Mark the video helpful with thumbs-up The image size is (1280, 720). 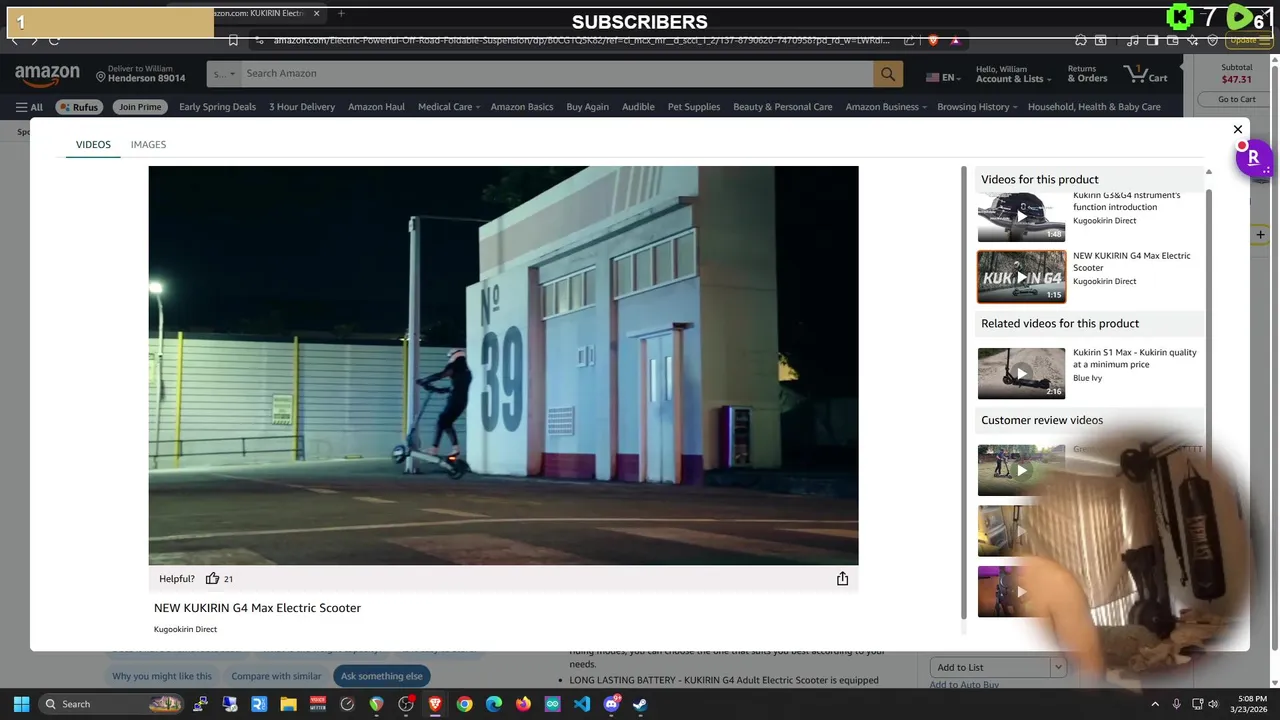[212, 579]
